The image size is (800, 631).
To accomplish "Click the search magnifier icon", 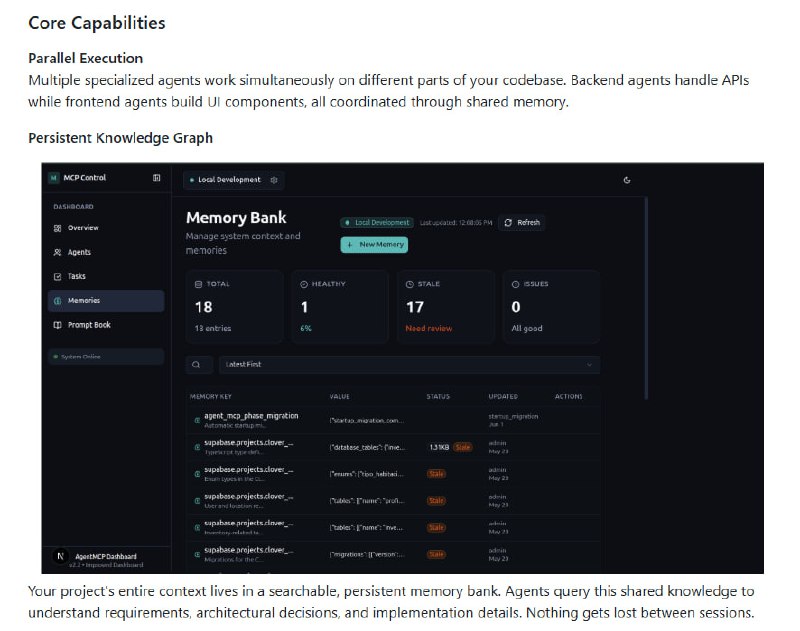I will pos(197,365).
